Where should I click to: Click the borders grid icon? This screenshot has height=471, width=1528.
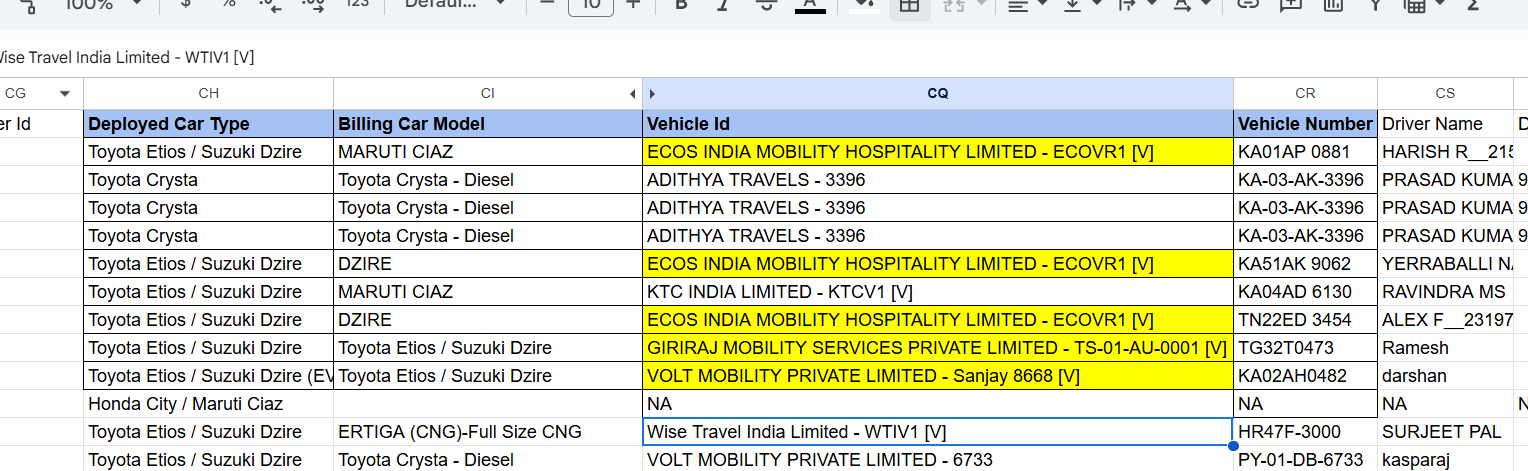(x=909, y=4)
